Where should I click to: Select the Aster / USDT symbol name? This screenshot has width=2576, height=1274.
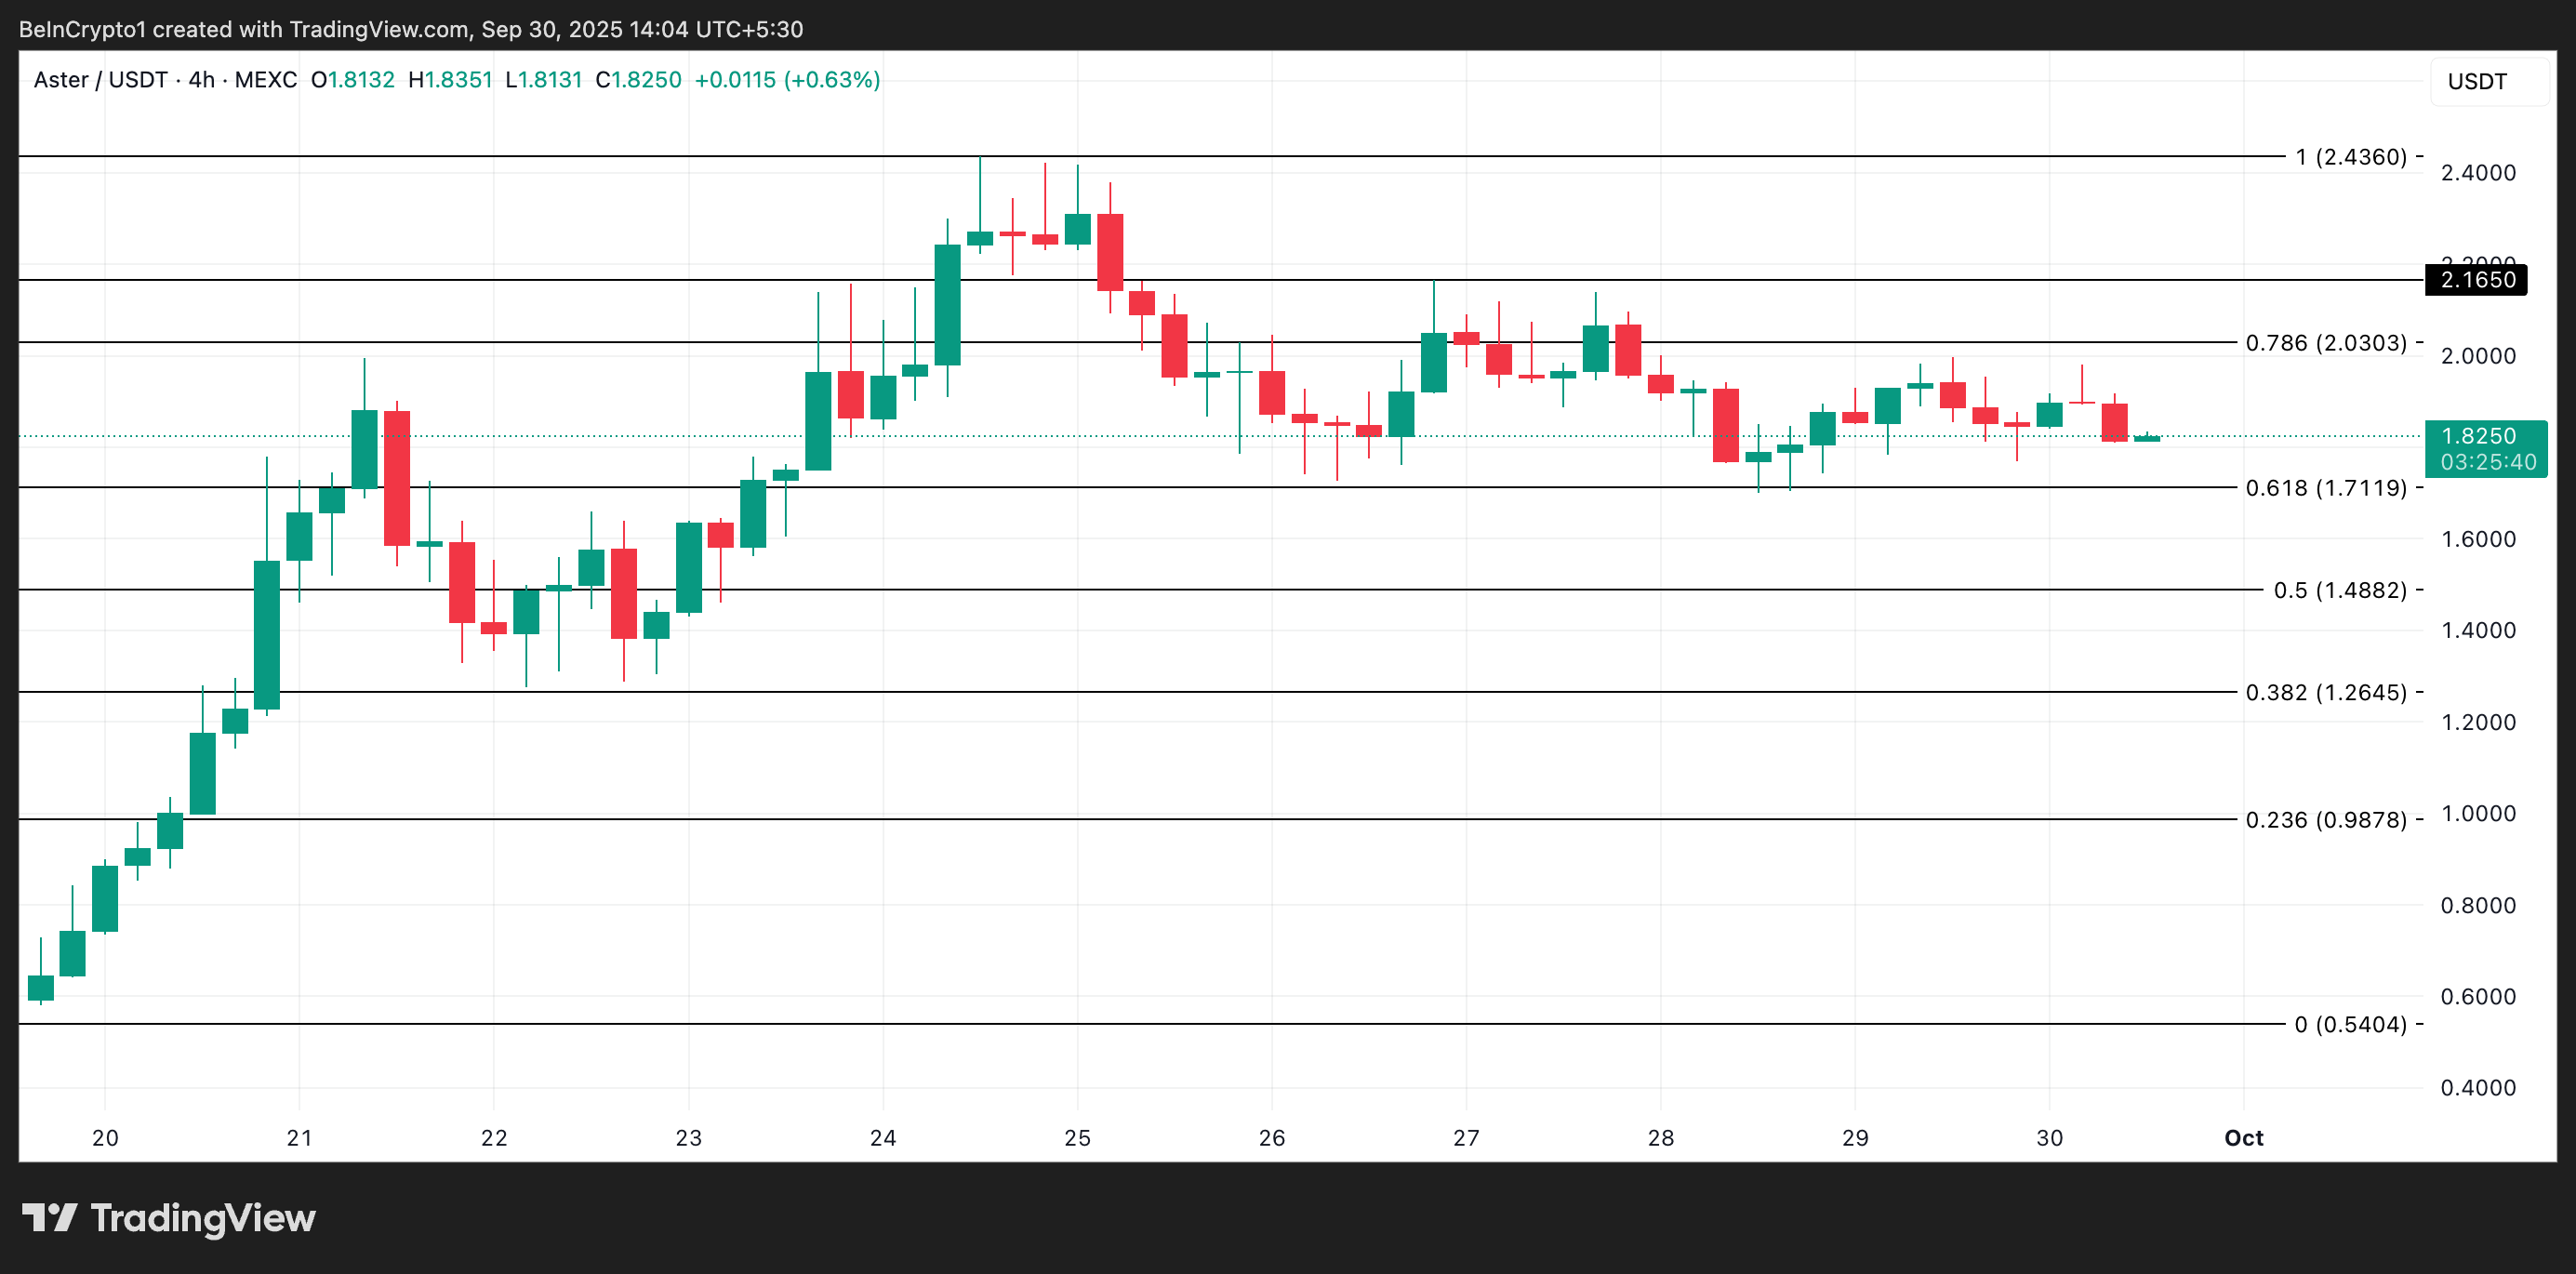pyautogui.click(x=100, y=80)
